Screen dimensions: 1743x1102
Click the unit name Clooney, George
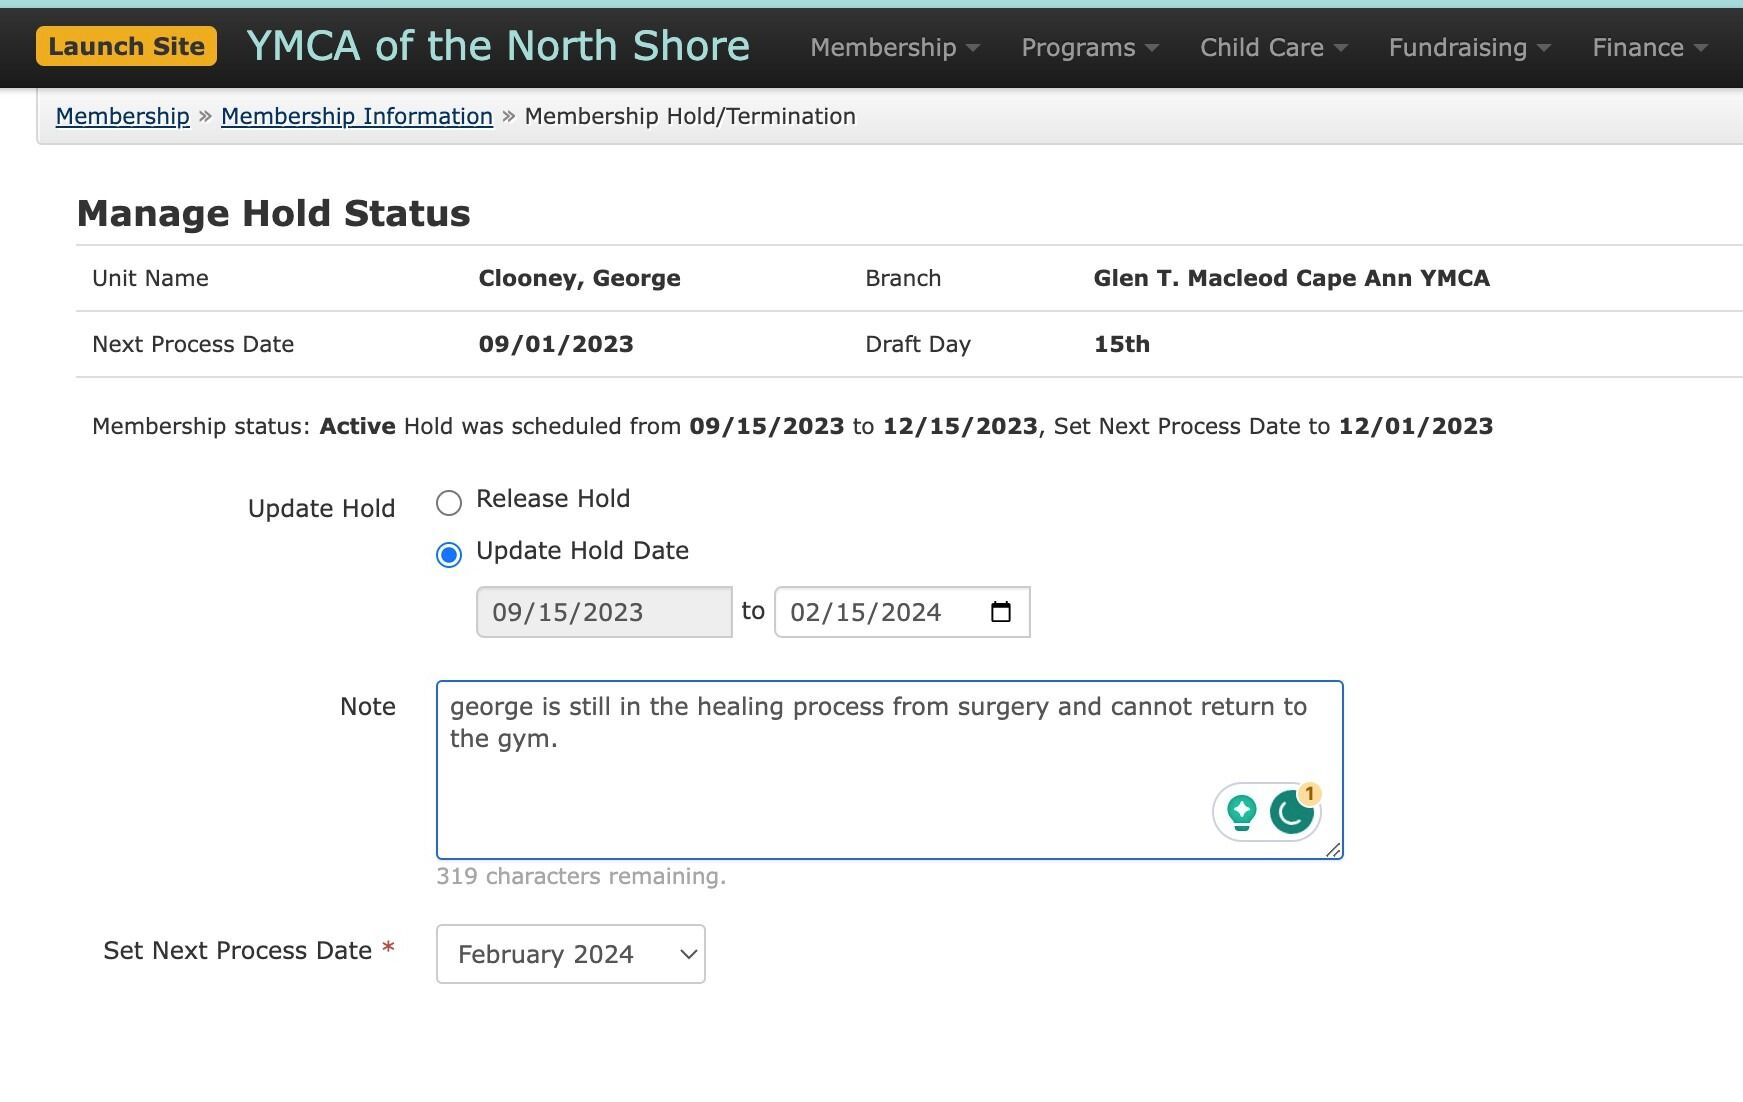click(579, 278)
